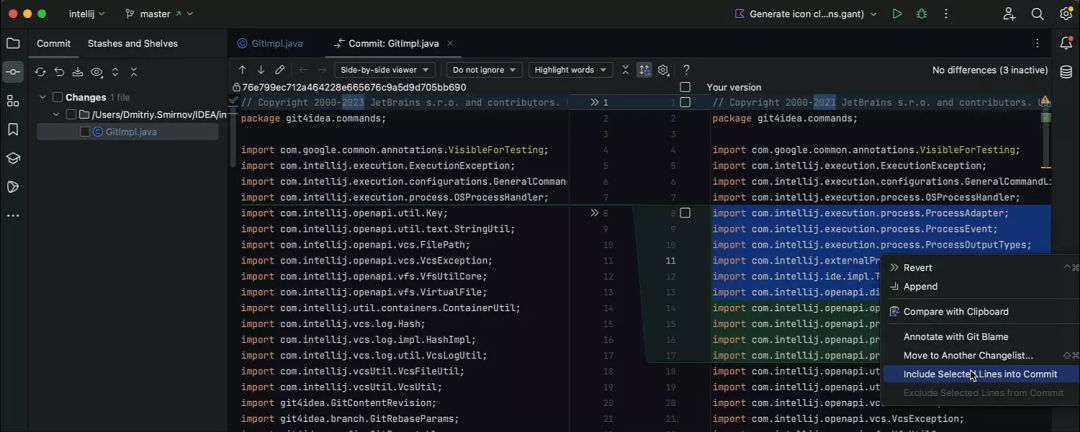
Task: Click the Run button in the top toolbar
Action: tap(897, 14)
